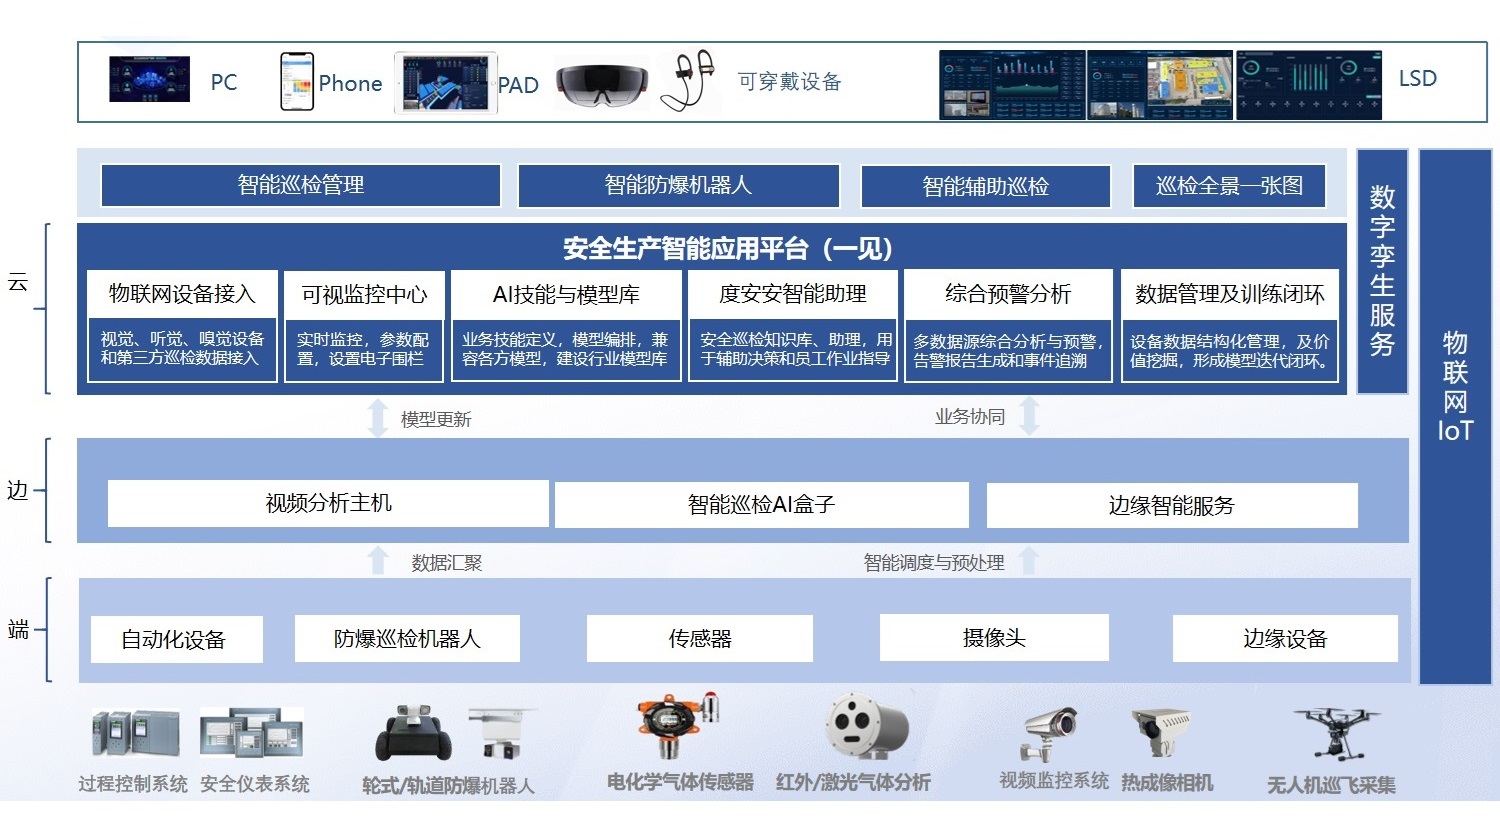Click the 可穿戴设备 label
The width and height of the screenshot is (1500, 827).
(790, 82)
